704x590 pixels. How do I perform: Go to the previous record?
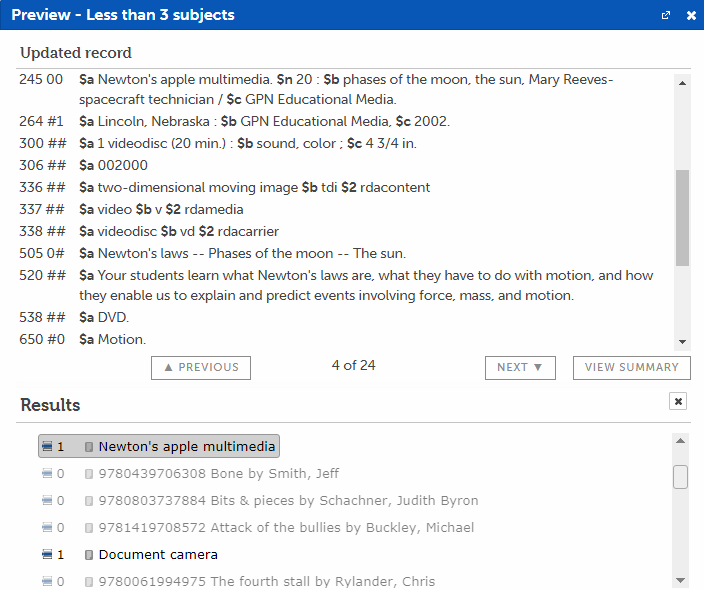(x=201, y=367)
